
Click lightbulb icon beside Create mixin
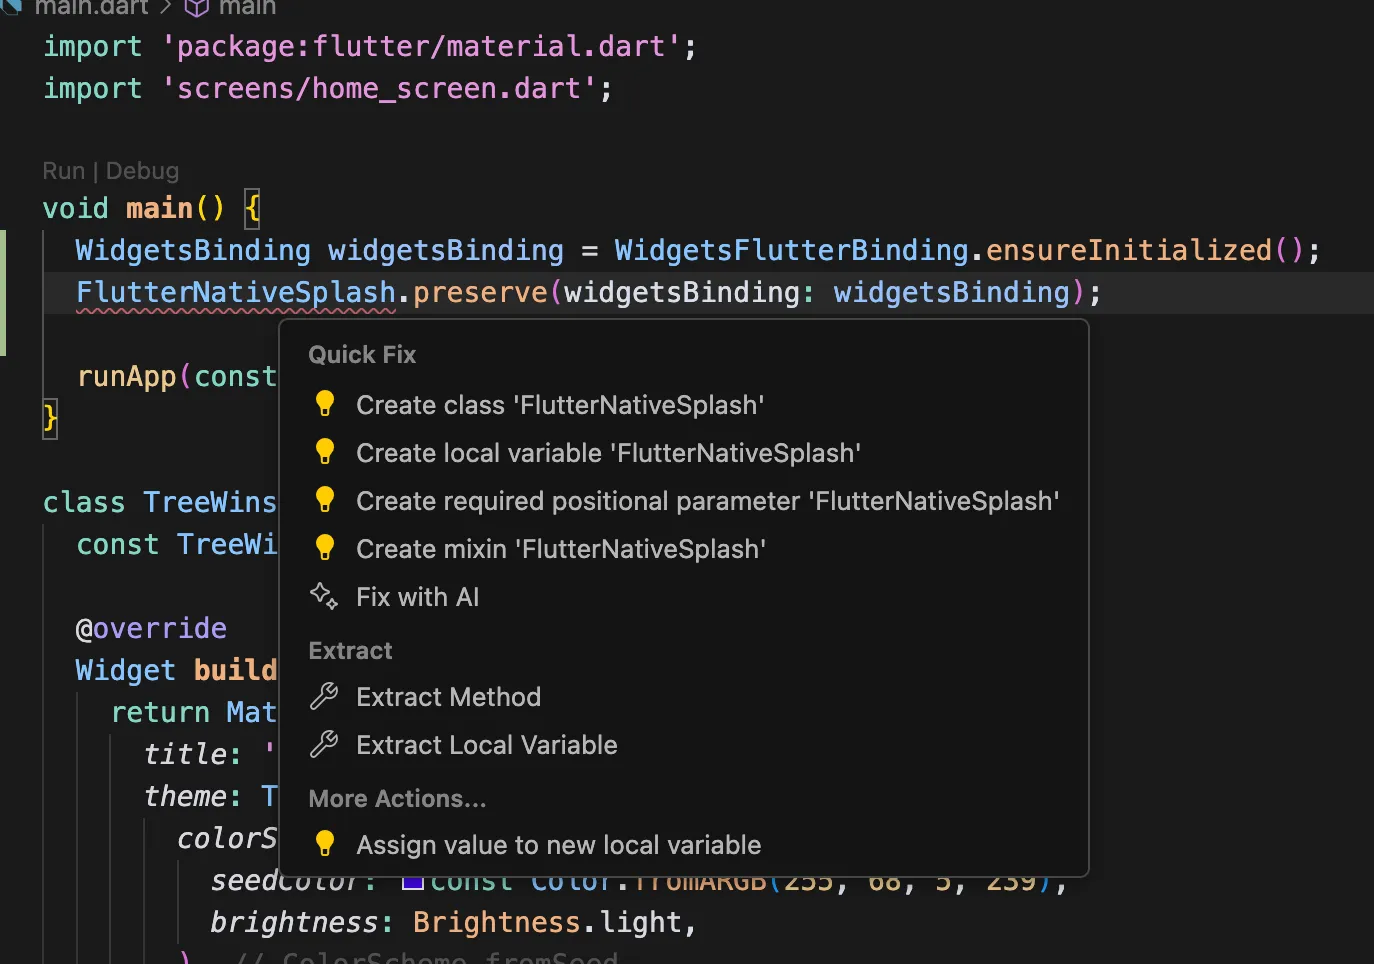coord(325,548)
